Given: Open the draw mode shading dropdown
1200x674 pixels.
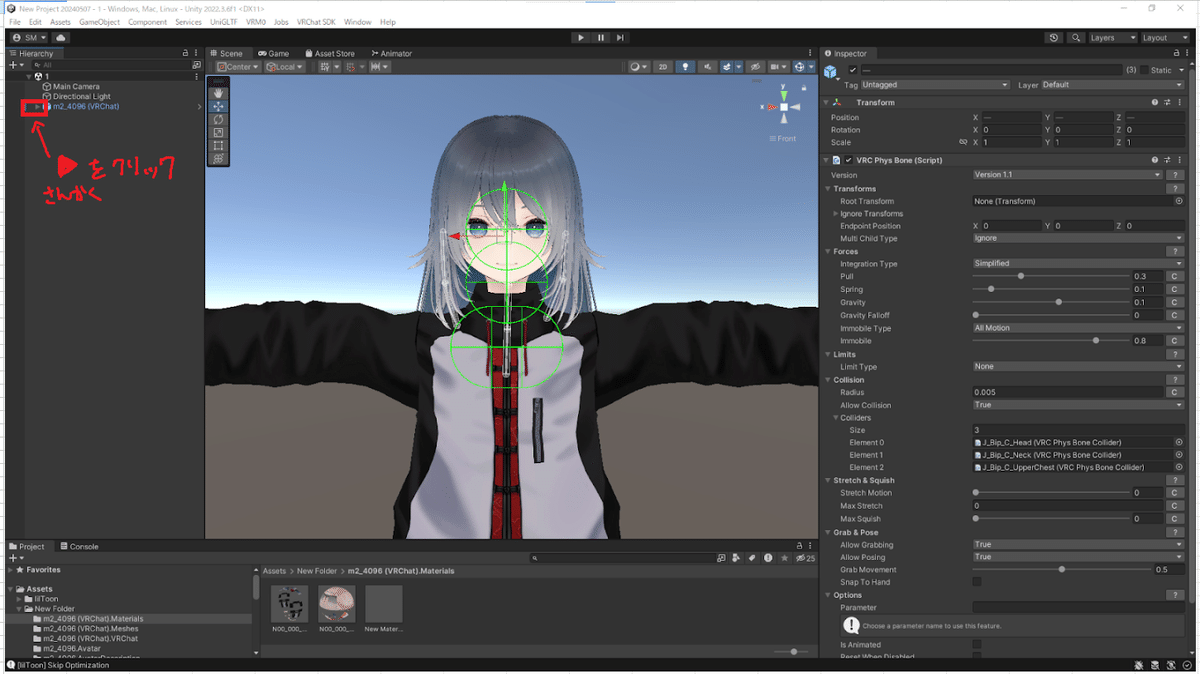Looking at the screenshot, I should pos(638,67).
